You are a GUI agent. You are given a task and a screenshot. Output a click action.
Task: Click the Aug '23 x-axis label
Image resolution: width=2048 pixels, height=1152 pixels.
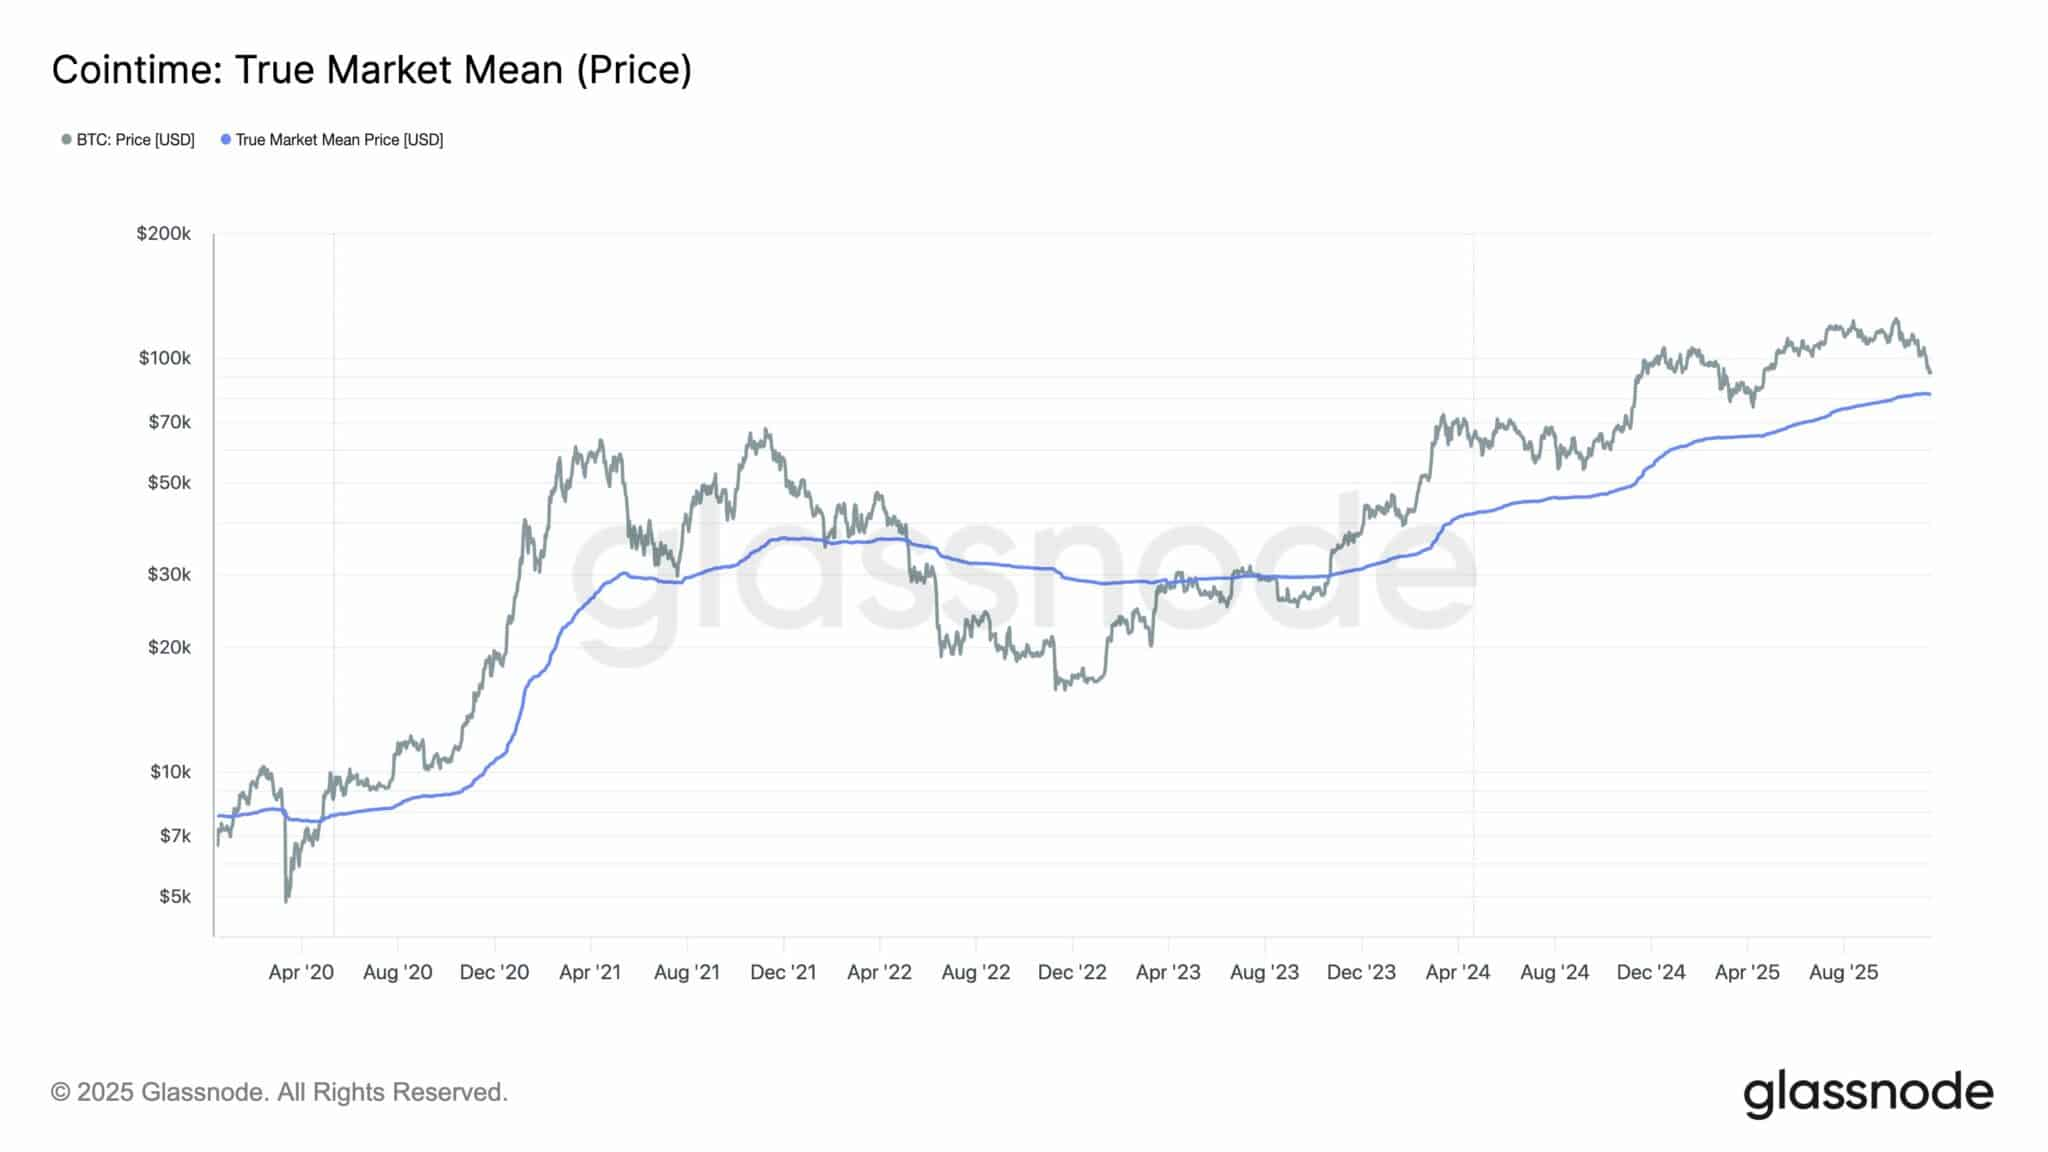pos(1264,972)
